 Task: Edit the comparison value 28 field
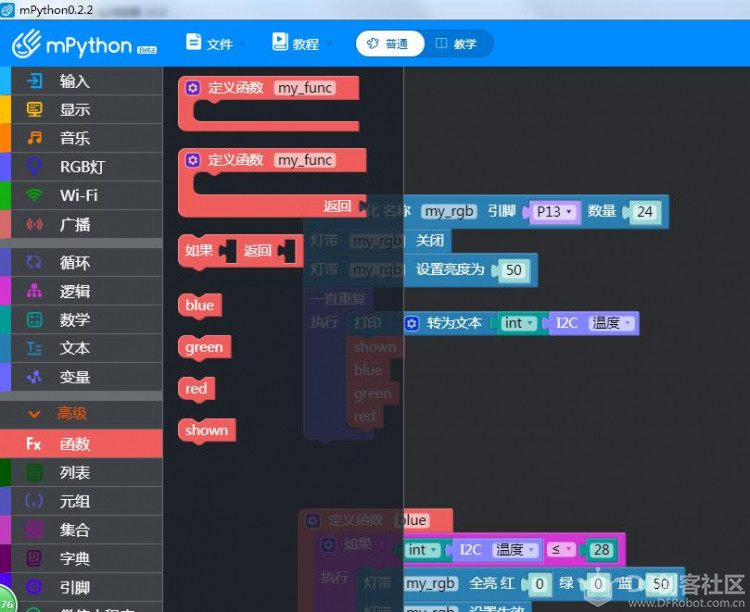tap(601, 550)
